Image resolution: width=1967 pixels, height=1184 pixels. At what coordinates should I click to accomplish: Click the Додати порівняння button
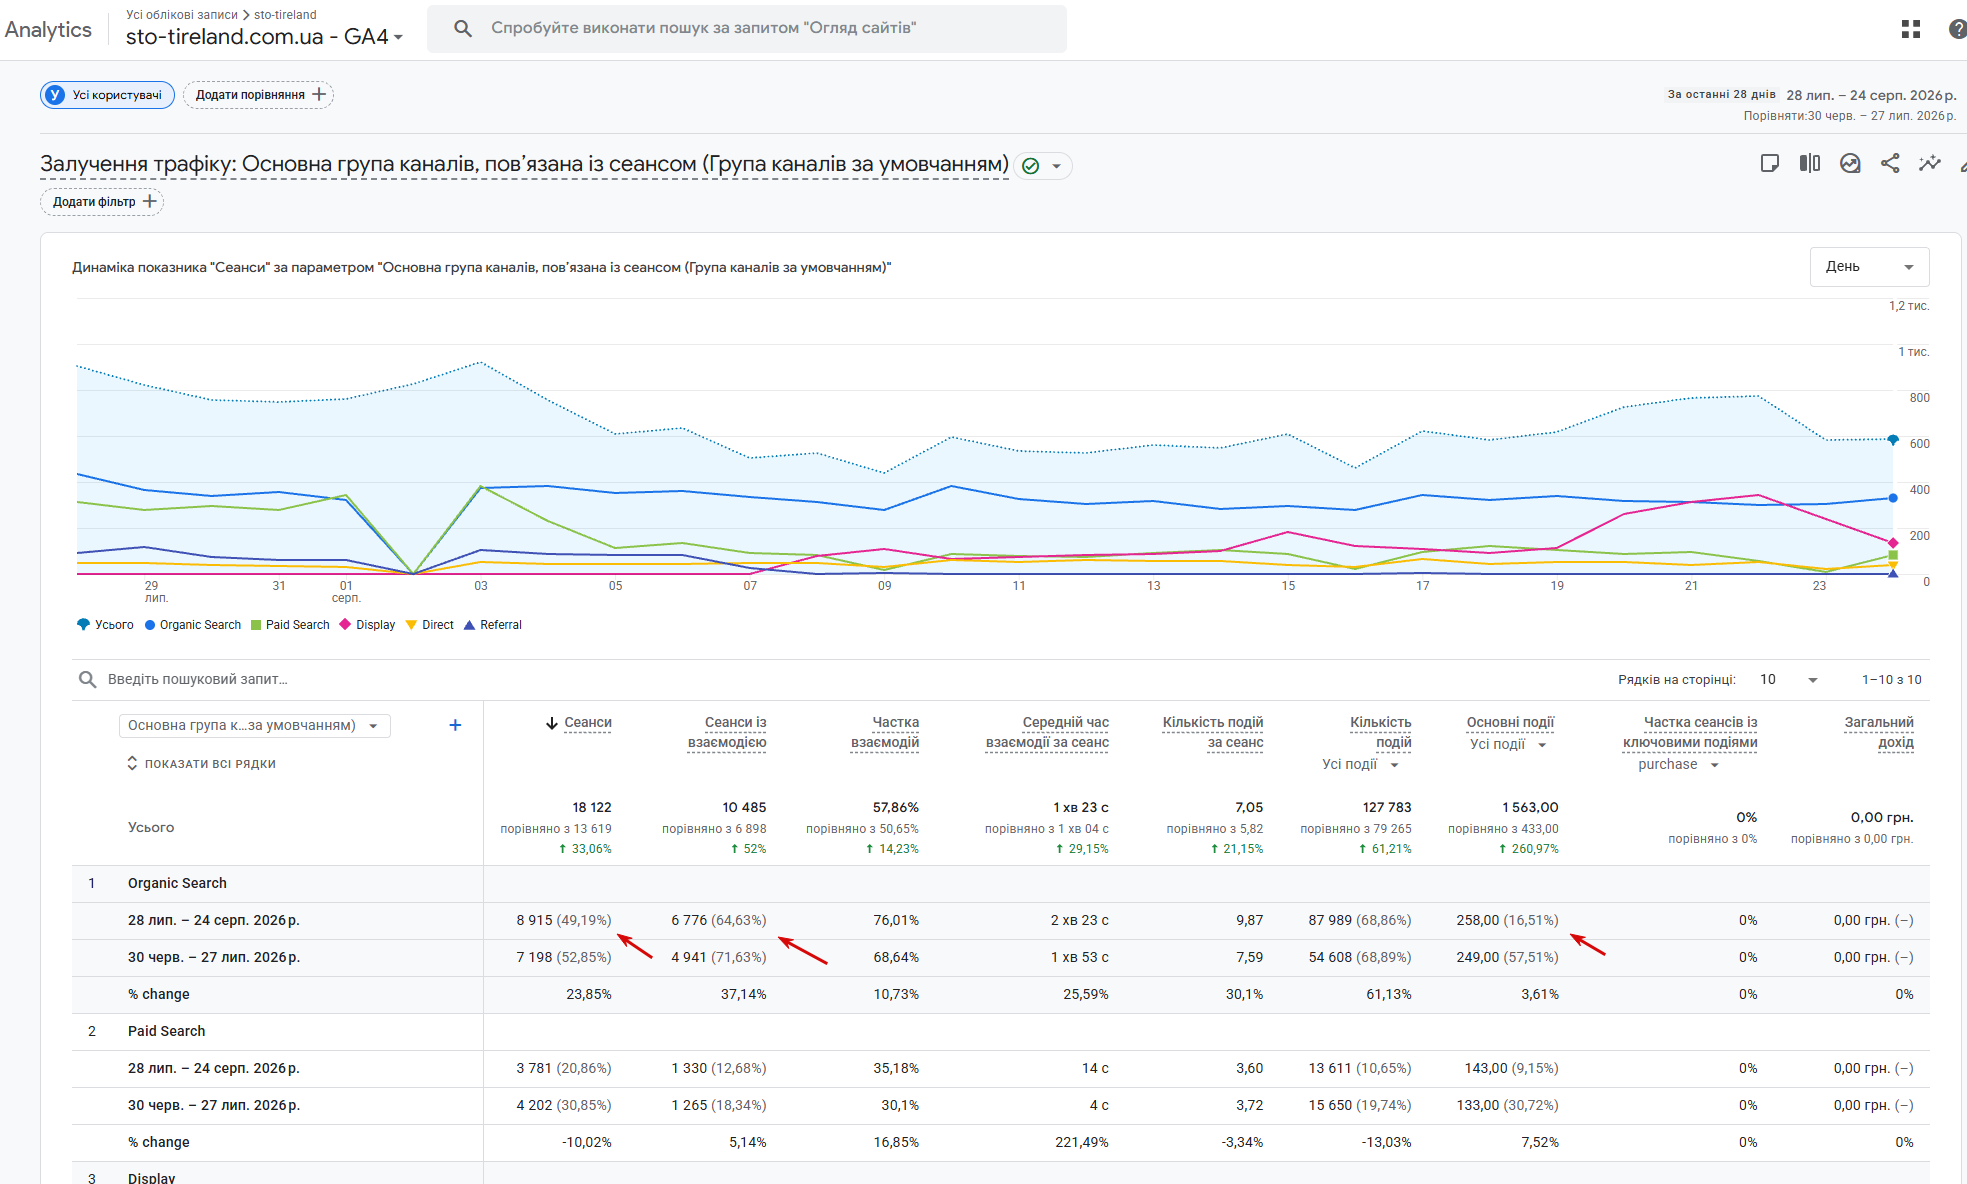coord(258,95)
